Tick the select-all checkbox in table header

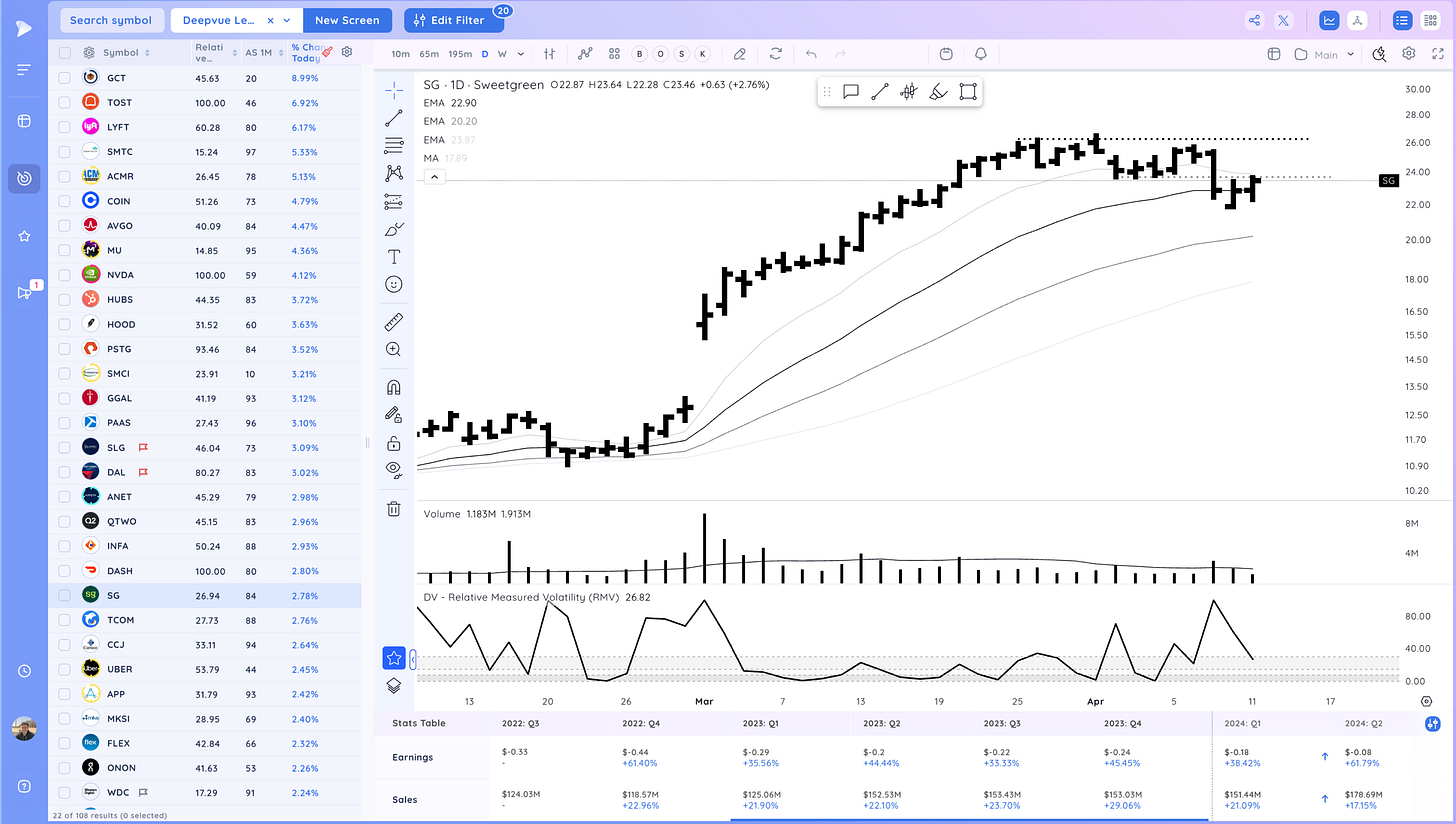coord(65,53)
